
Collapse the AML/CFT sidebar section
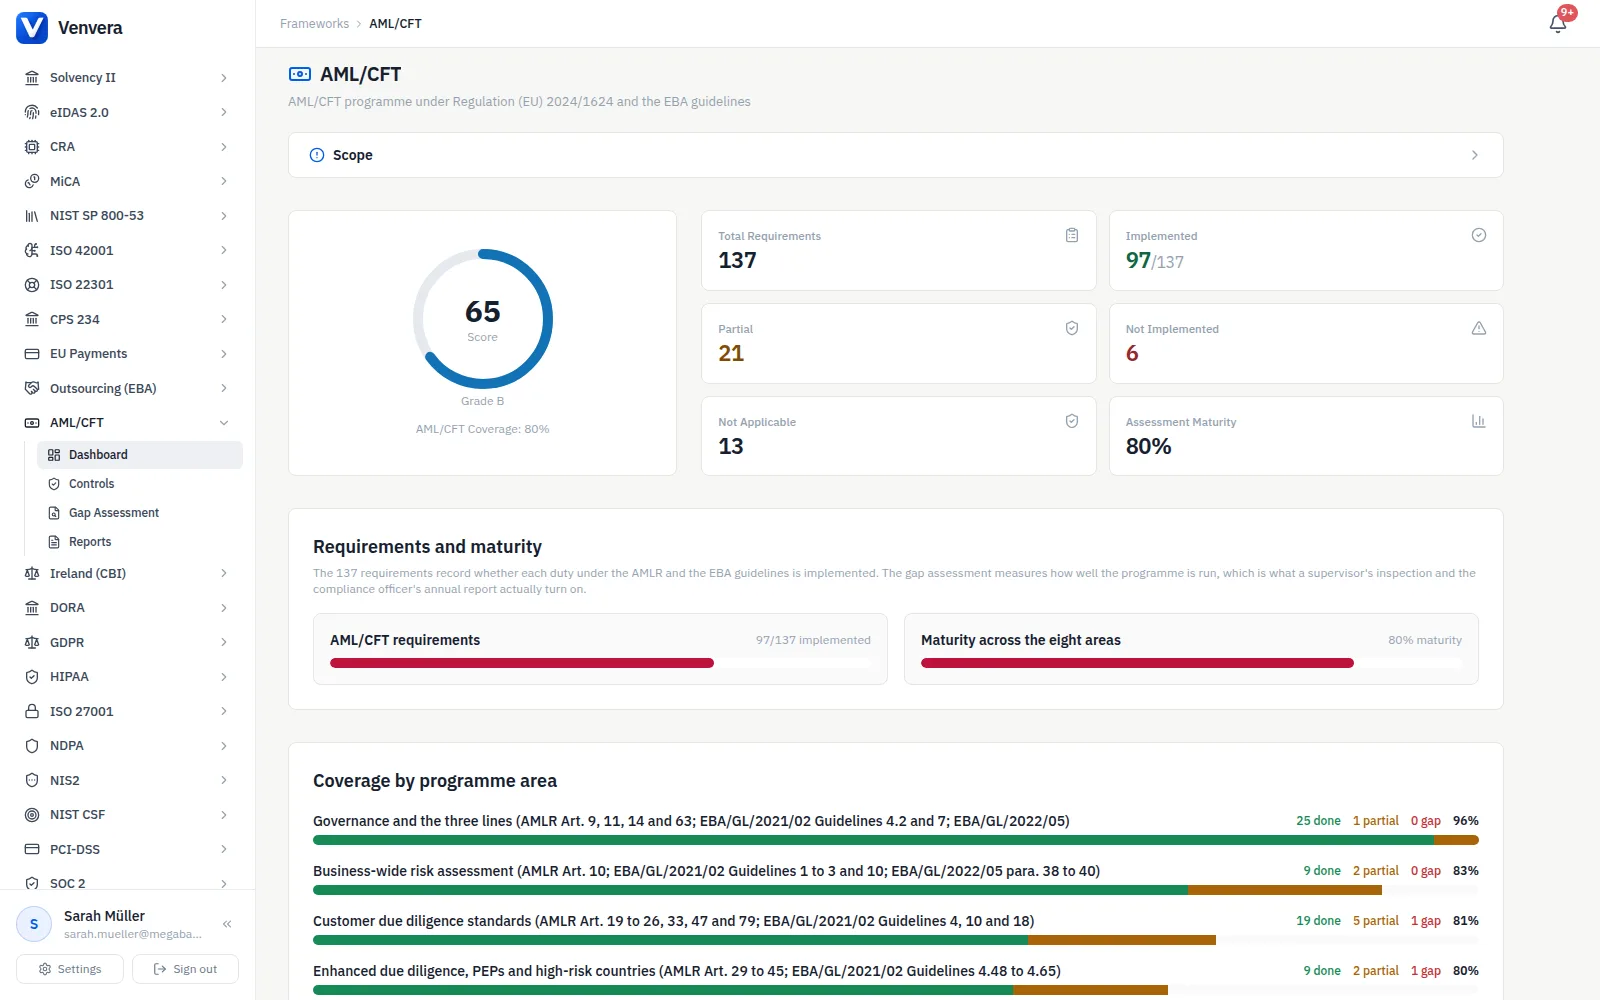tap(224, 423)
